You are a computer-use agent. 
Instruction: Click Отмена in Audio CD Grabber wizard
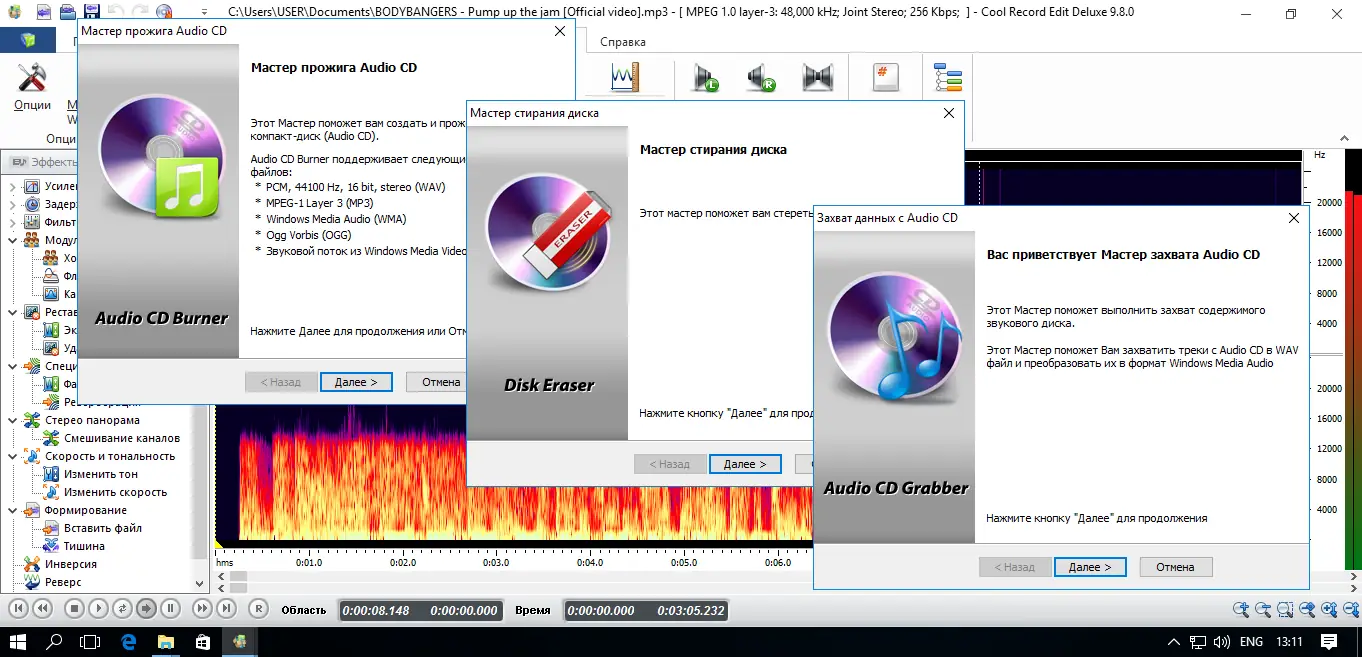point(1175,567)
